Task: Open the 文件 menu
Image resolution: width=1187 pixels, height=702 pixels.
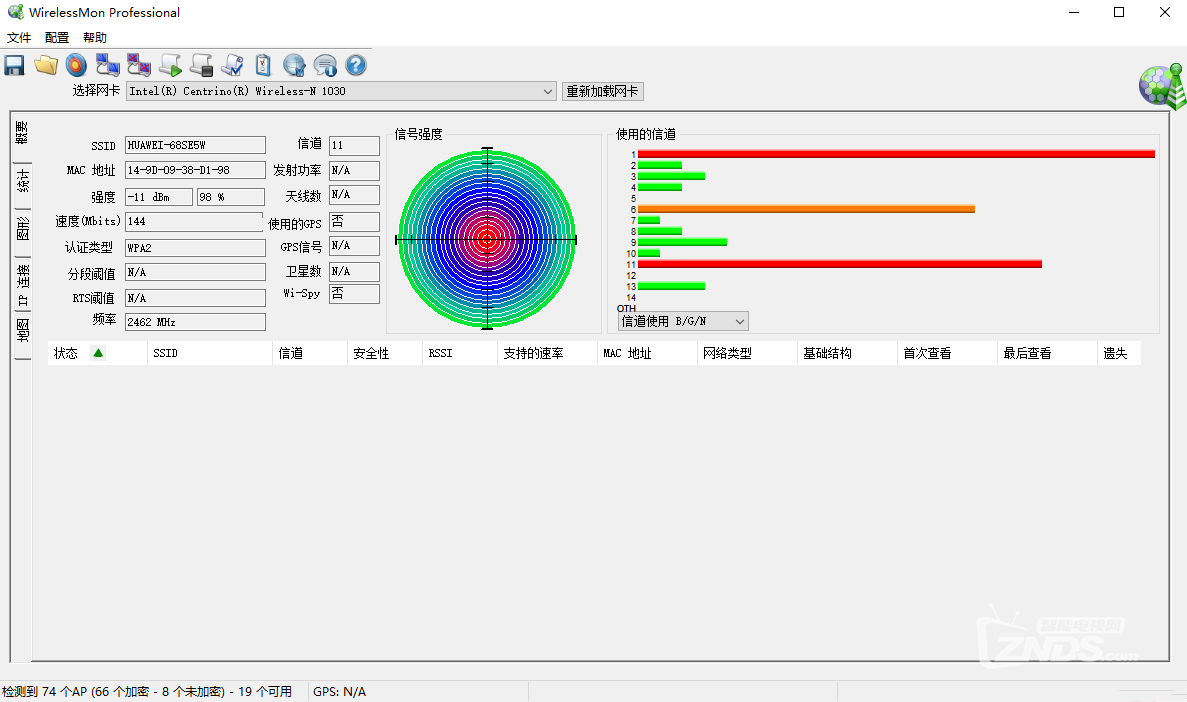Action: pos(19,37)
